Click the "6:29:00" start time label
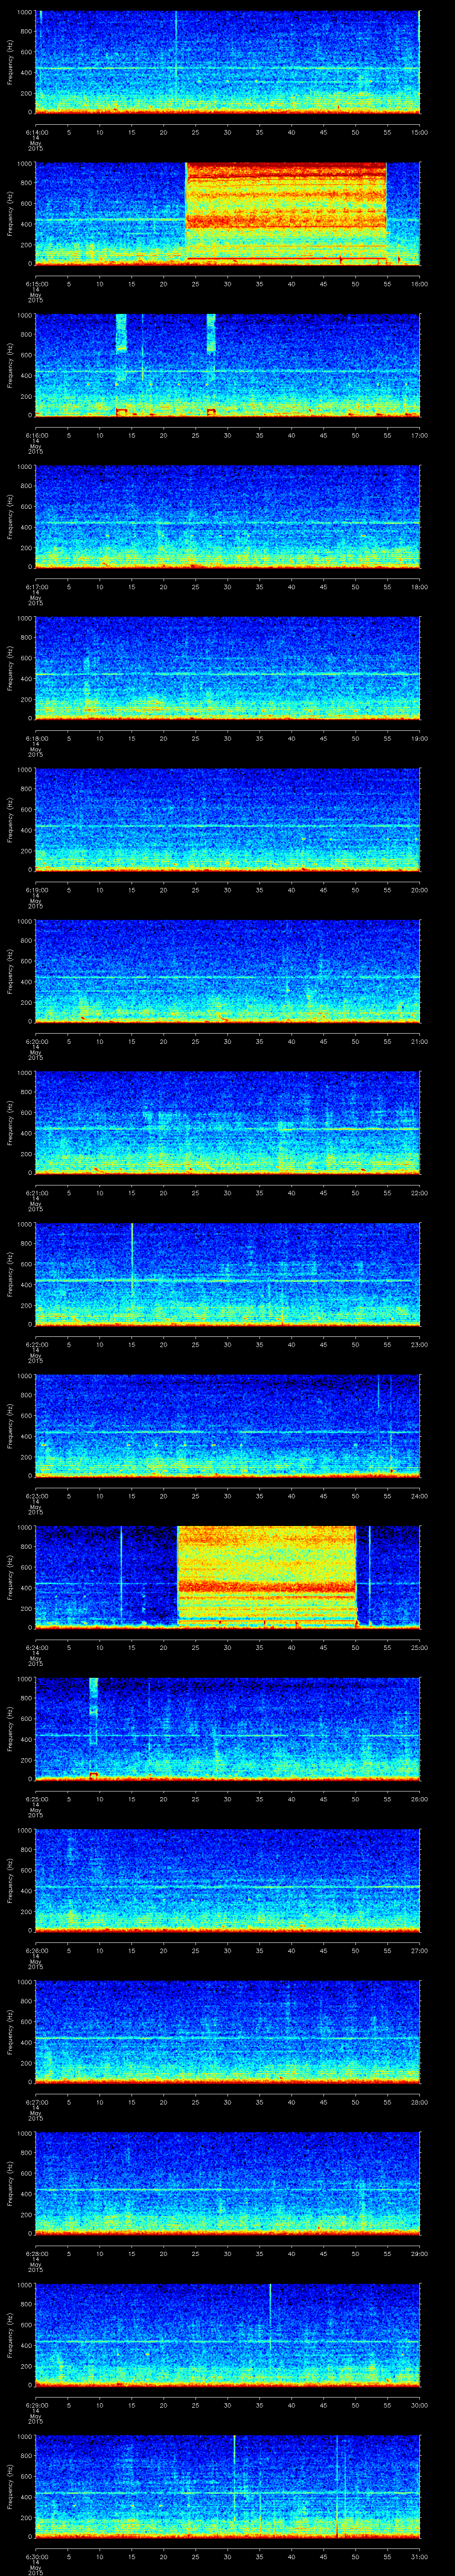 36,2406
